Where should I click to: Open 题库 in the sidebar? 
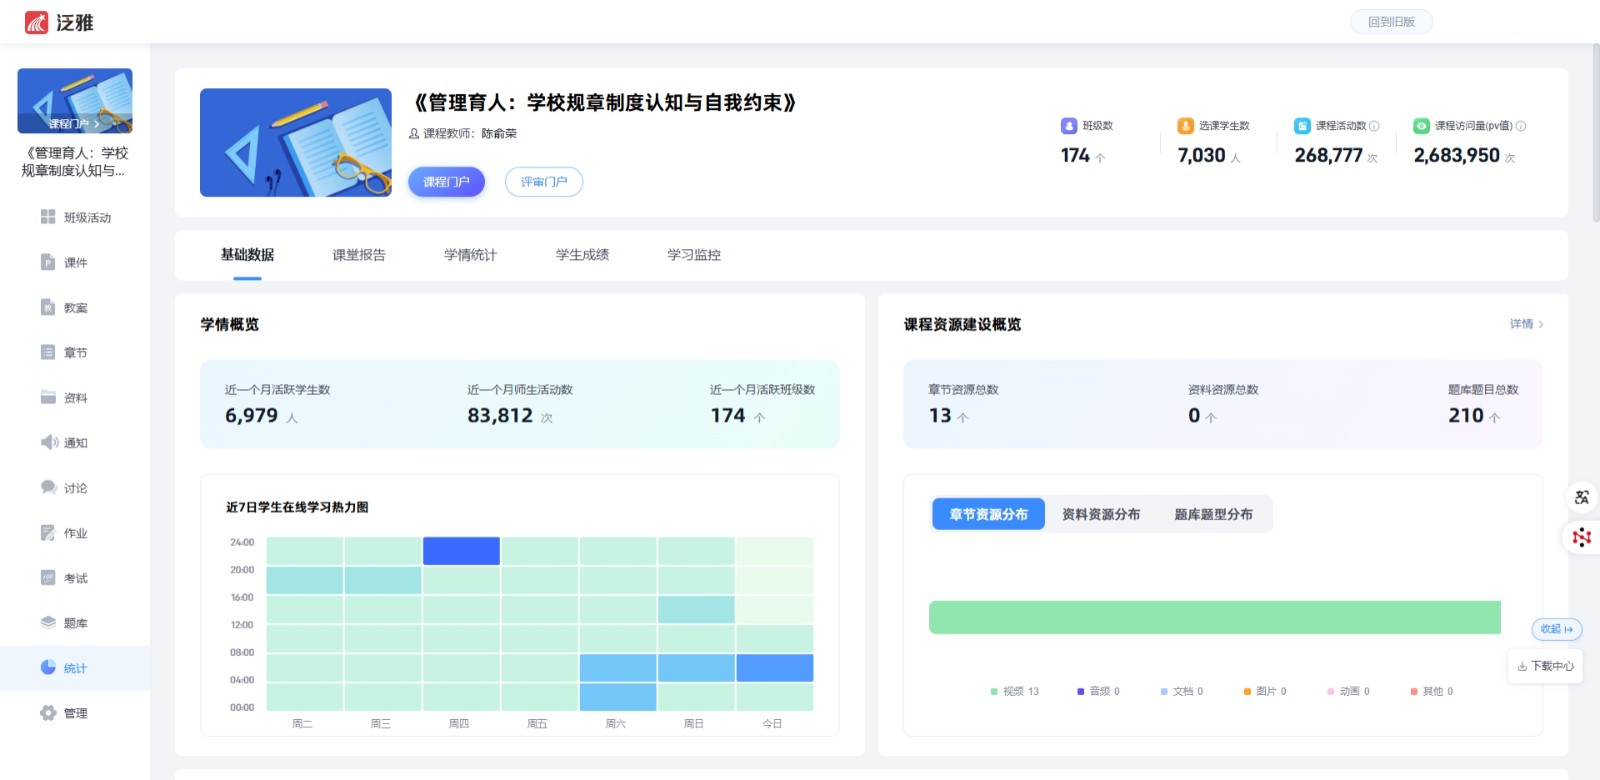click(48, 622)
